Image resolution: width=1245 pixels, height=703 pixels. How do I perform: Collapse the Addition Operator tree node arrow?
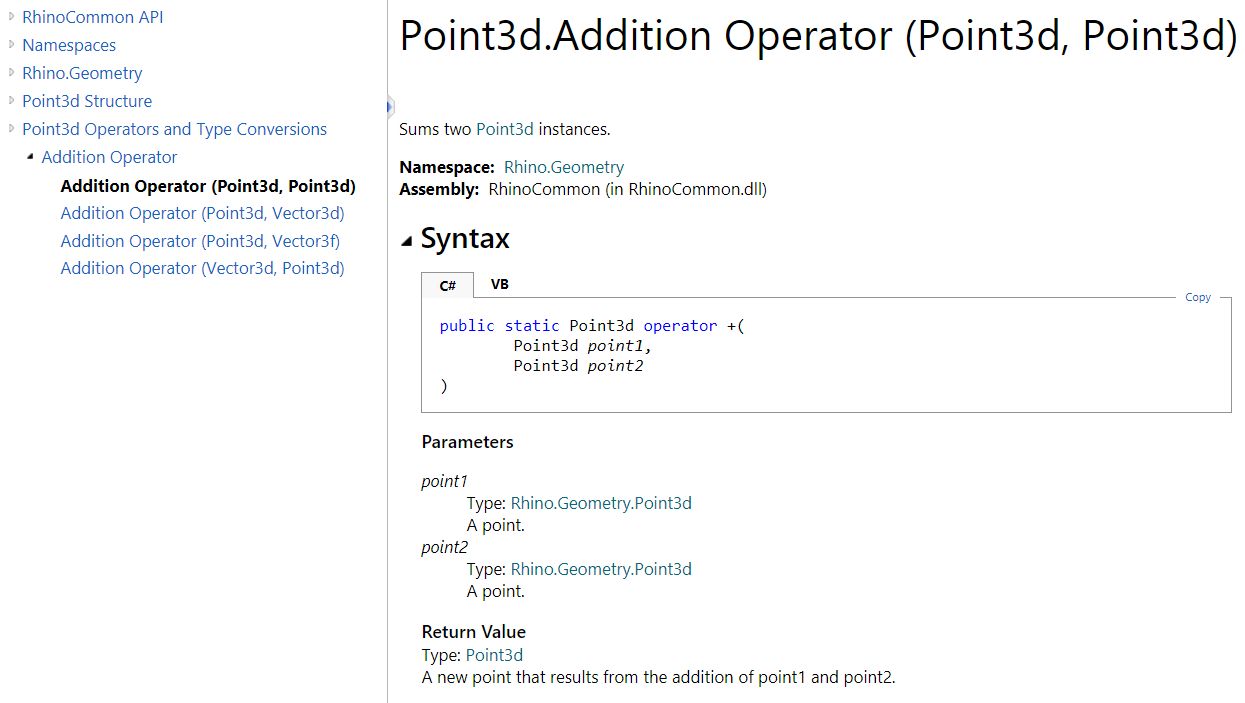coord(31,157)
